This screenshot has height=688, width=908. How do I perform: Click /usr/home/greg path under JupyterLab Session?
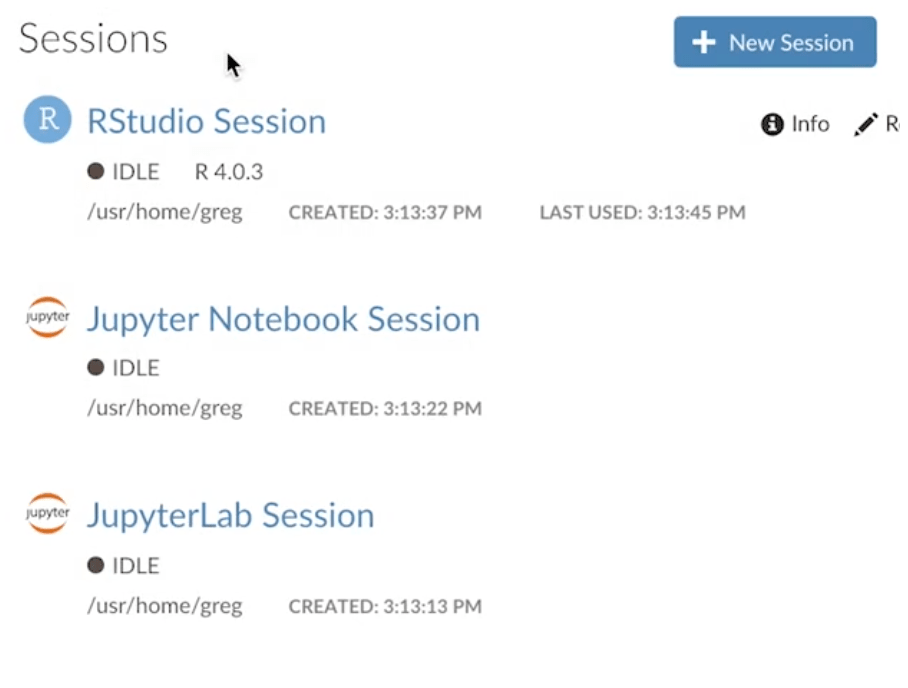[x=165, y=606]
